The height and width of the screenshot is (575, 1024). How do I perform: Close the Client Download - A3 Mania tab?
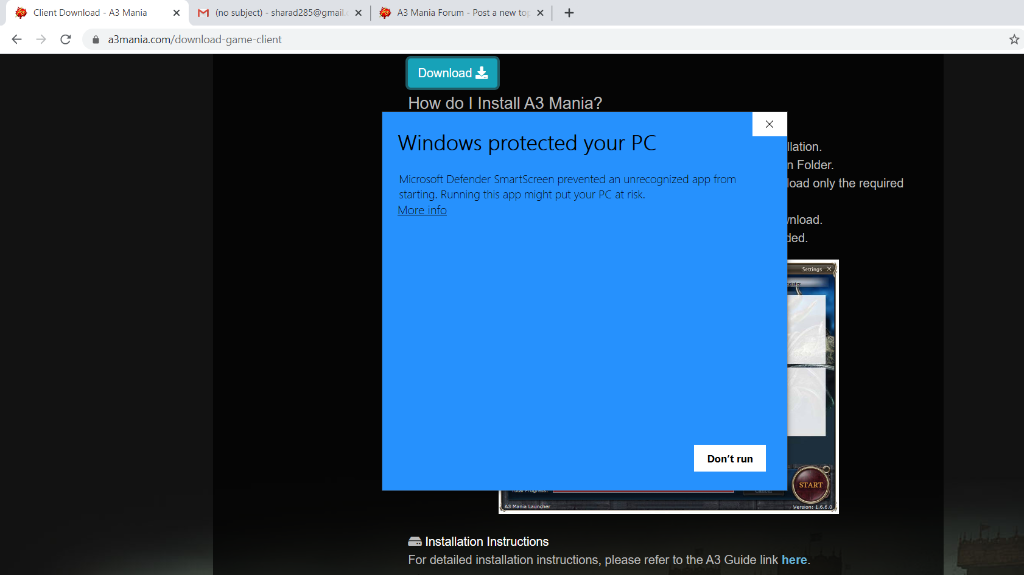(177, 13)
